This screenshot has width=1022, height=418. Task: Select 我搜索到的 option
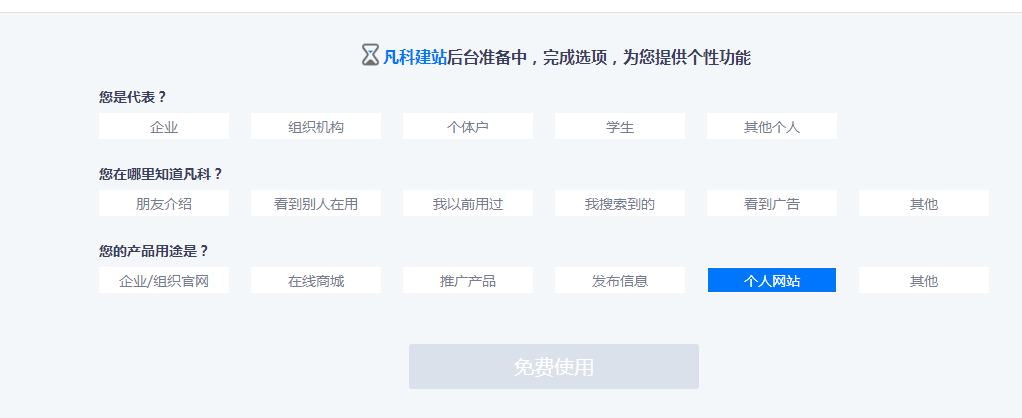pos(620,203)
